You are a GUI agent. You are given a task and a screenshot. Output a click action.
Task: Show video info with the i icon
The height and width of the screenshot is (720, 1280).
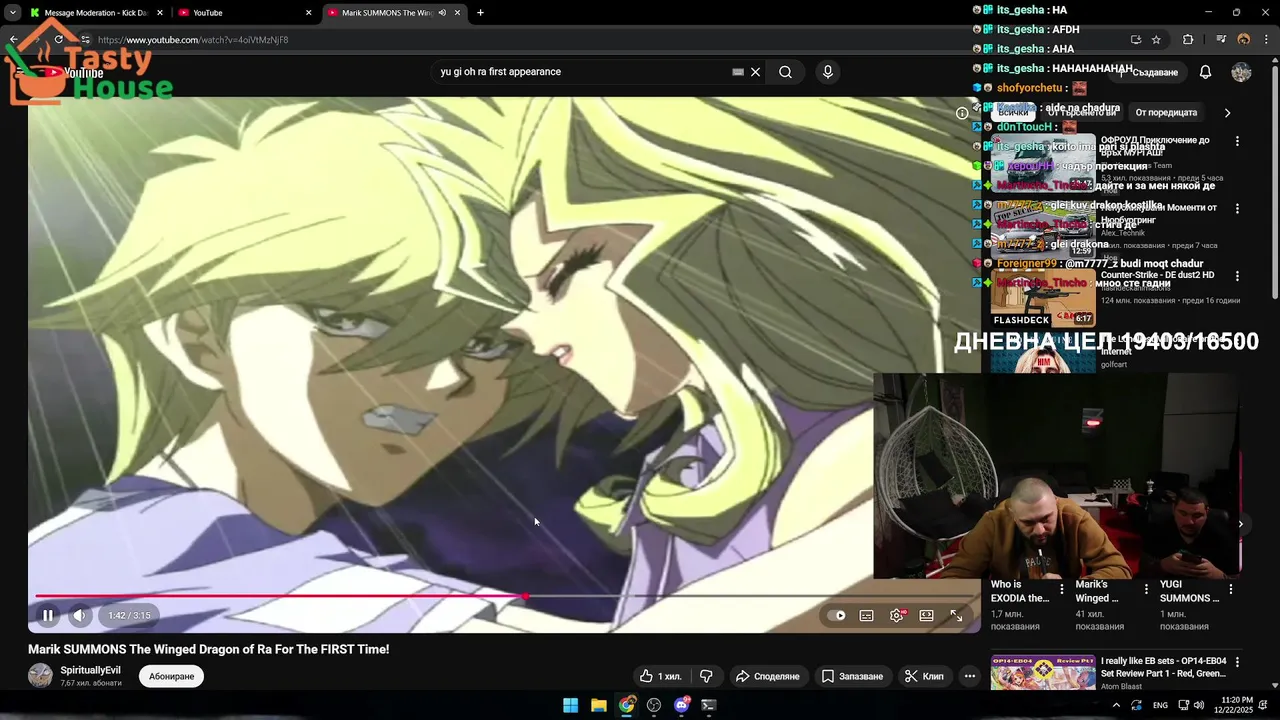click(x=962, y=113)
